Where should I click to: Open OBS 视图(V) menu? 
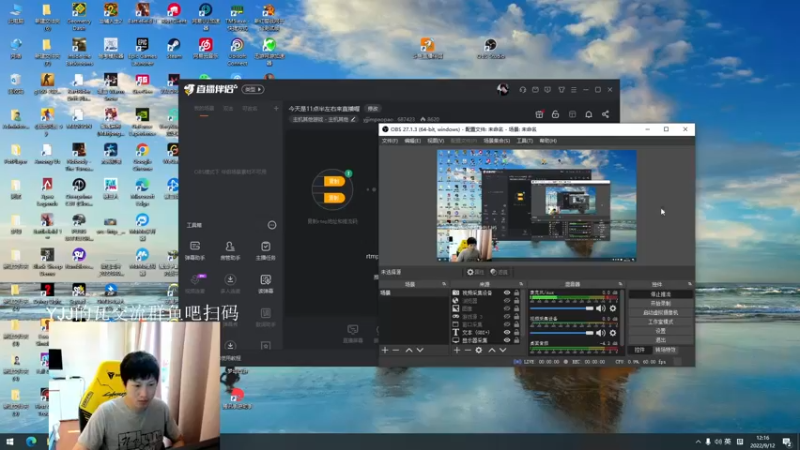click(435, 141)
